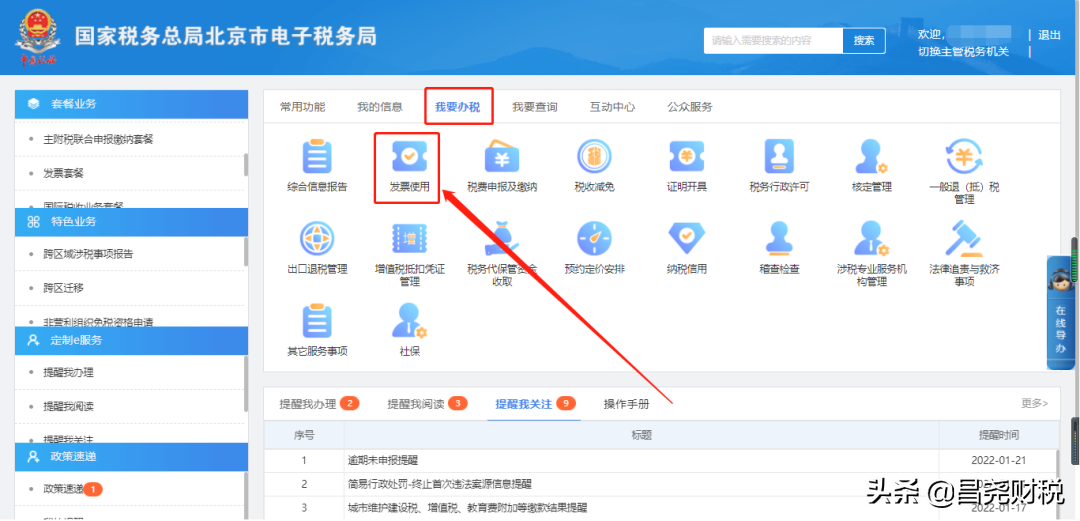Image resolution: width=1080 pixels, height=521 pixels.
Task: Expand the 定制e服务 sidebar section
Action: tap(131, 340)
